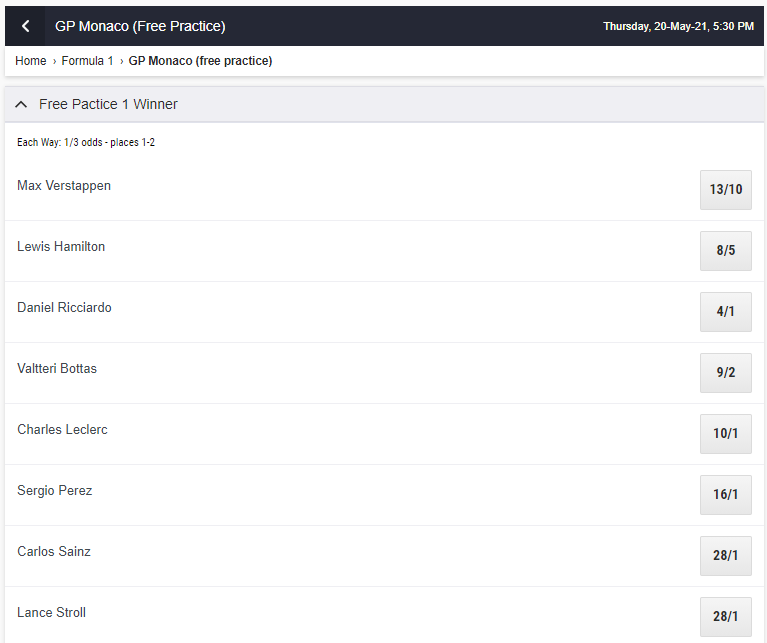Screen dimensions: 767x643
Task: Click the Valtteri Bottas name
Action: pos(57,369)
